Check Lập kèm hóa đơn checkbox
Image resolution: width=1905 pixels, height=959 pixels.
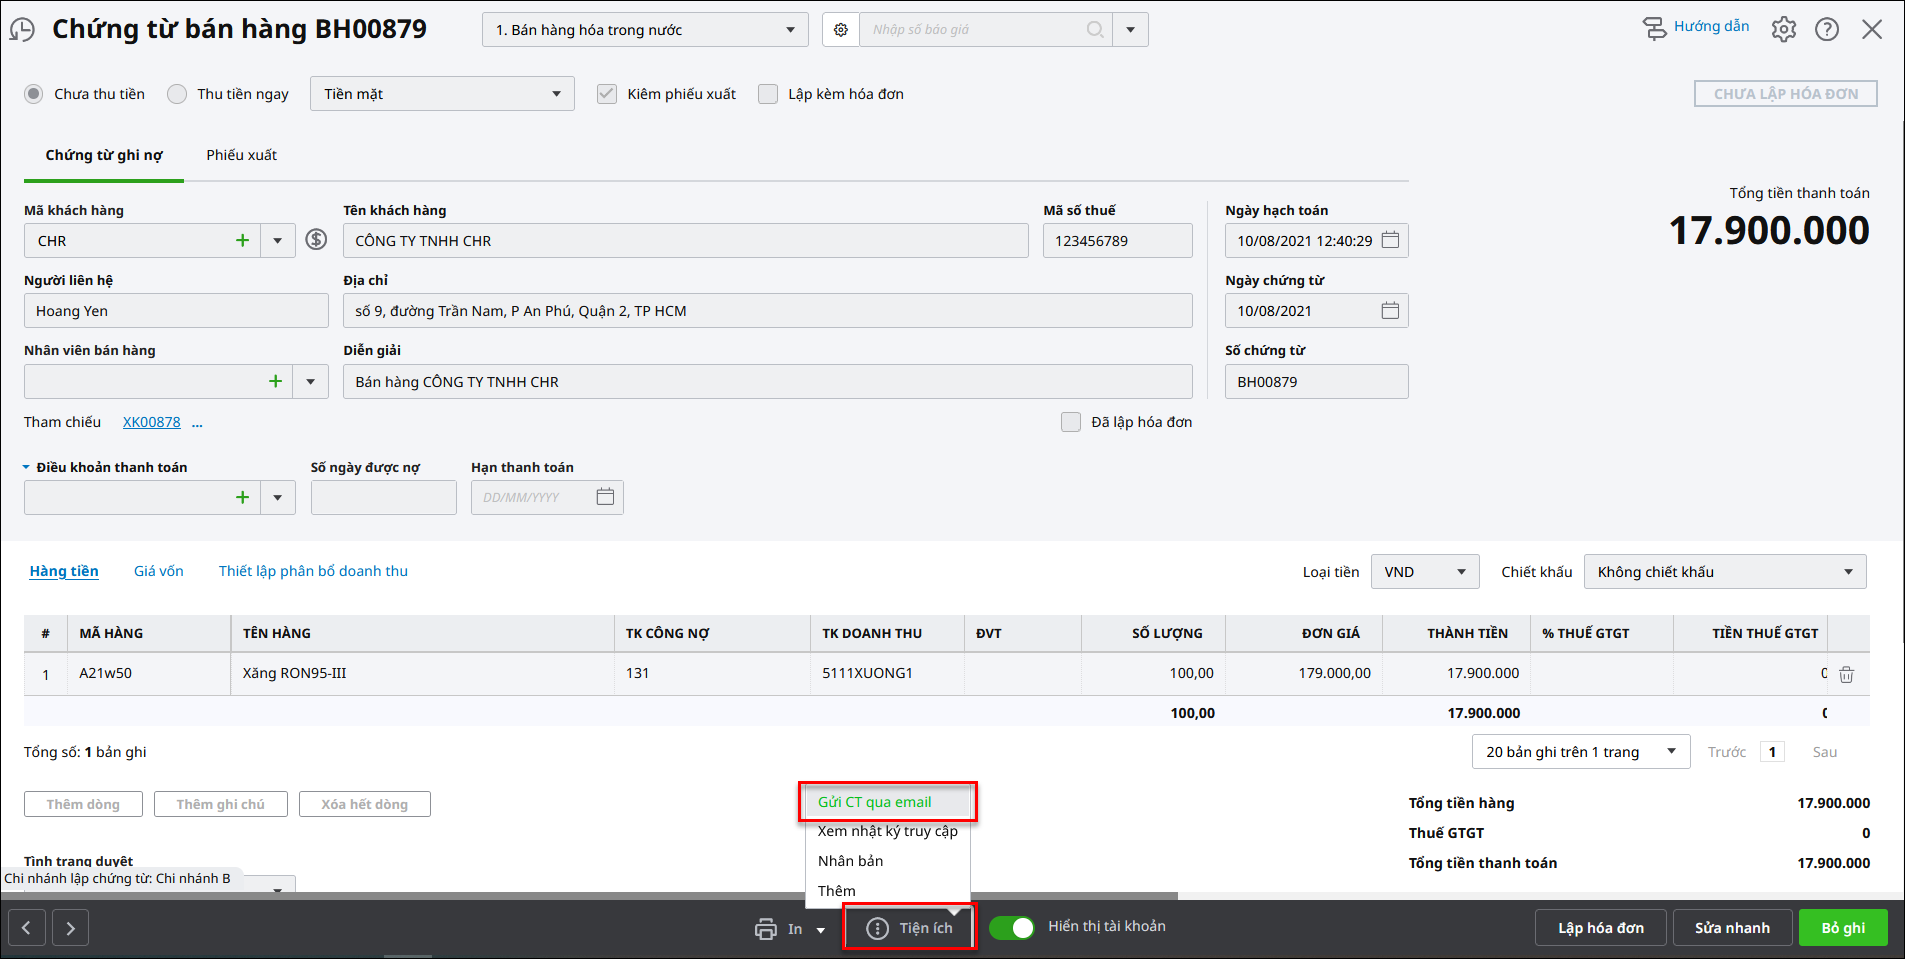[x=768, y=94]
